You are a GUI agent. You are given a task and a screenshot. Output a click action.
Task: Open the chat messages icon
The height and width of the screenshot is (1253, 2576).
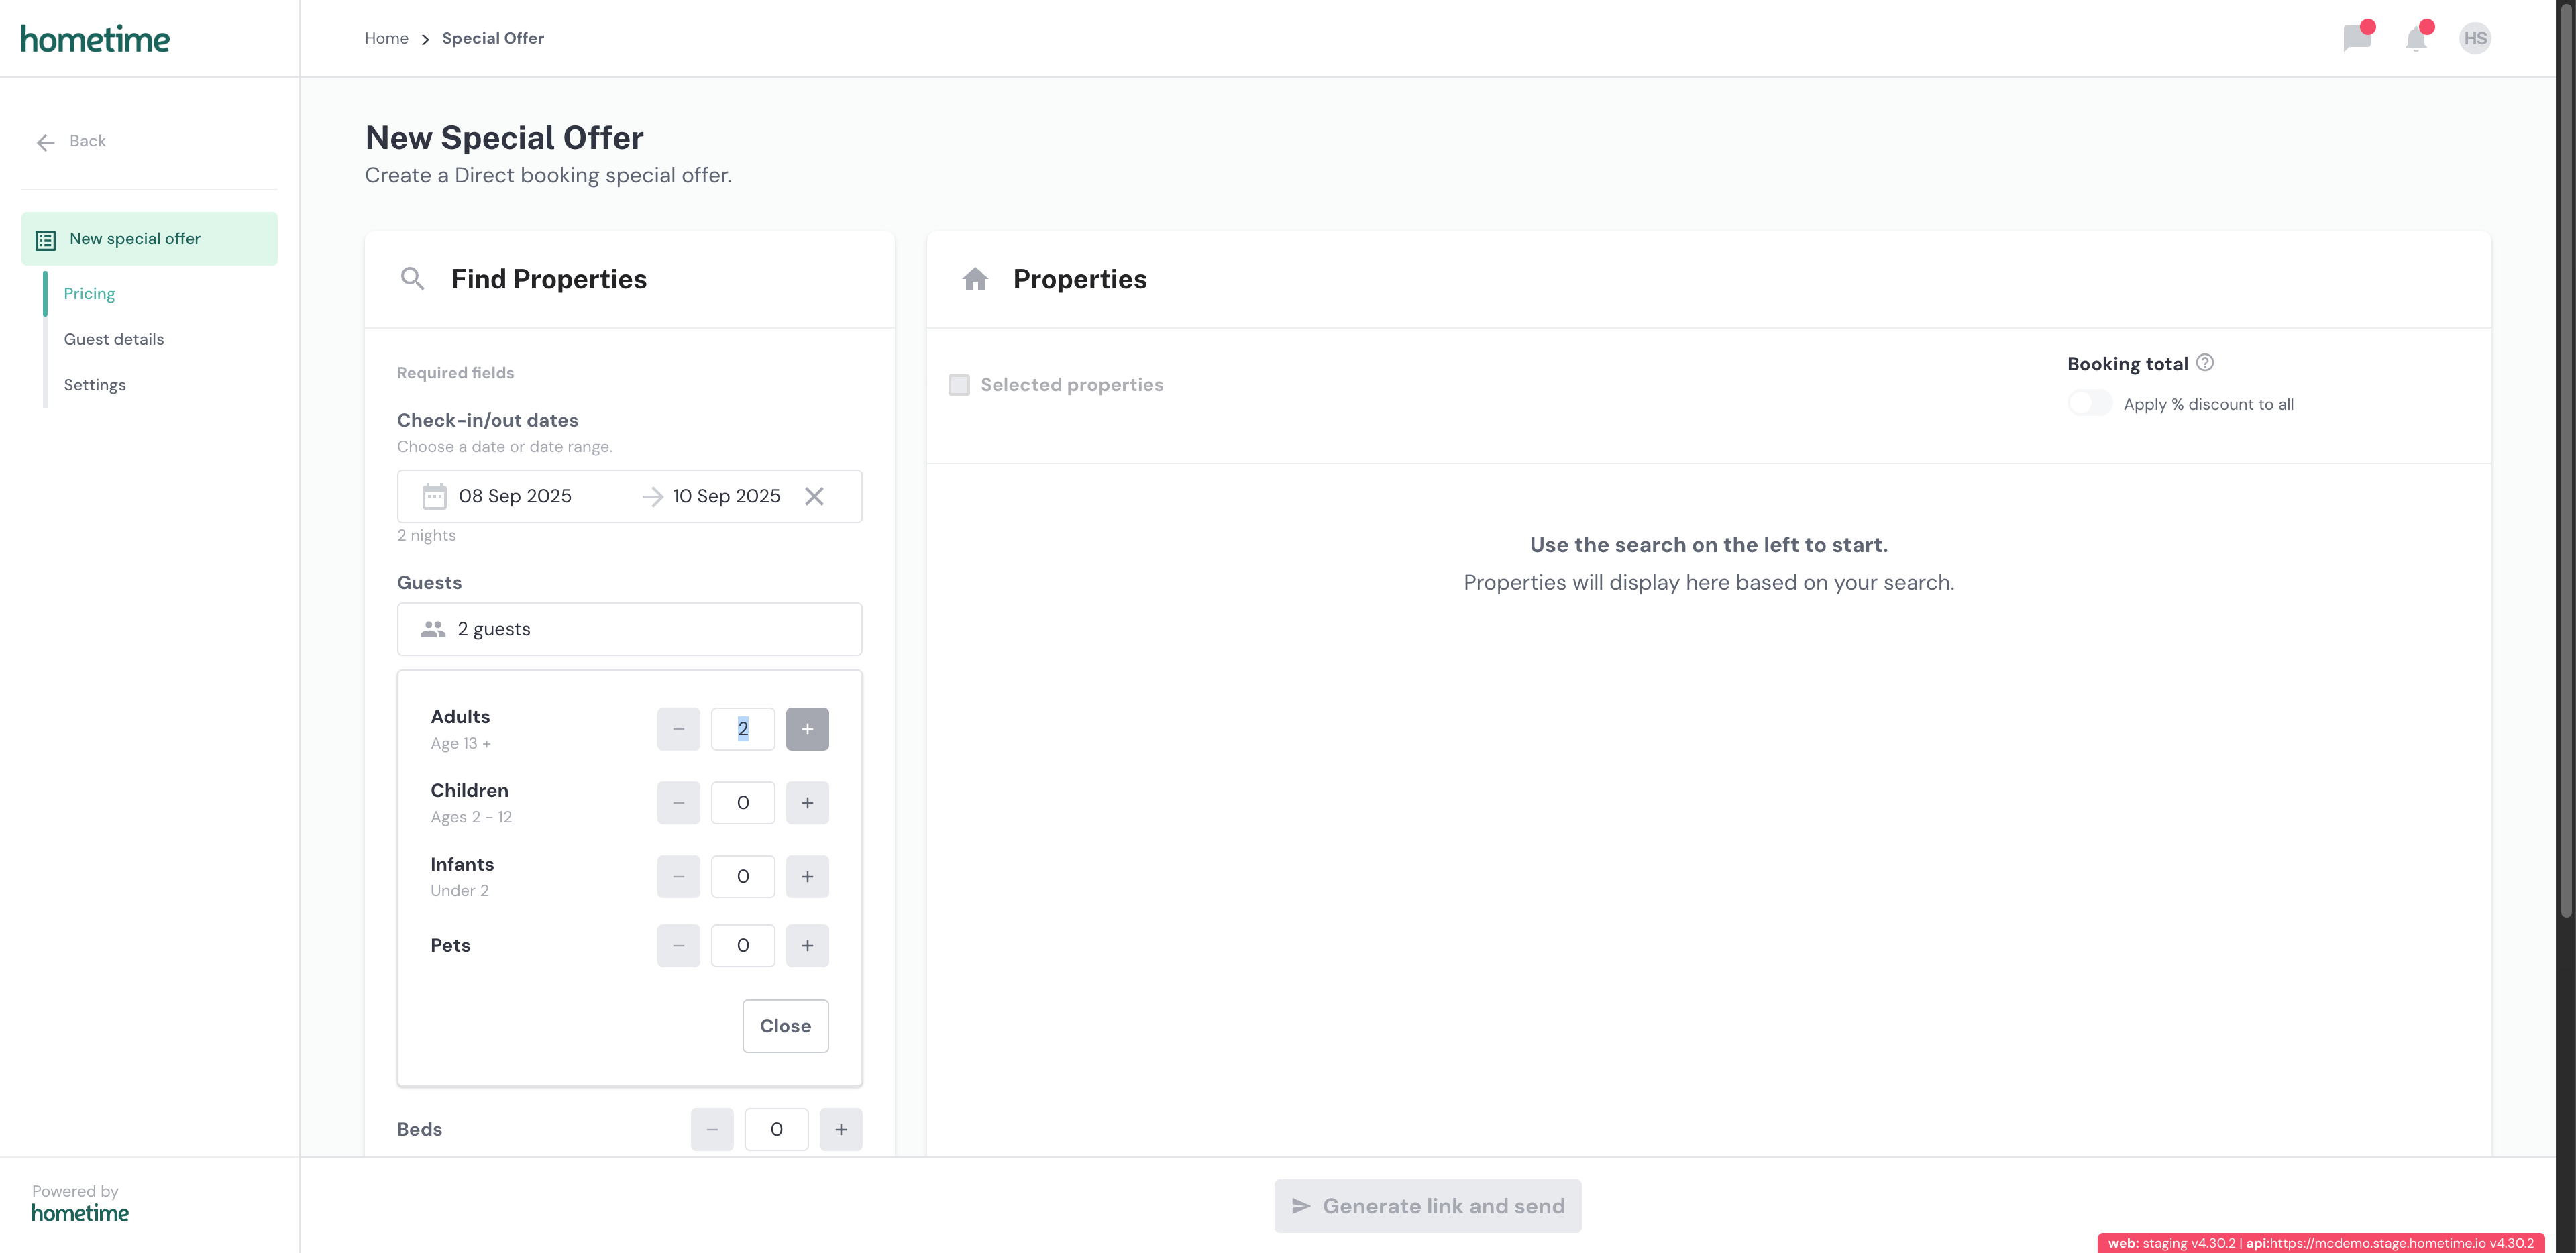pyautogui.click(x=2357, y=39)
